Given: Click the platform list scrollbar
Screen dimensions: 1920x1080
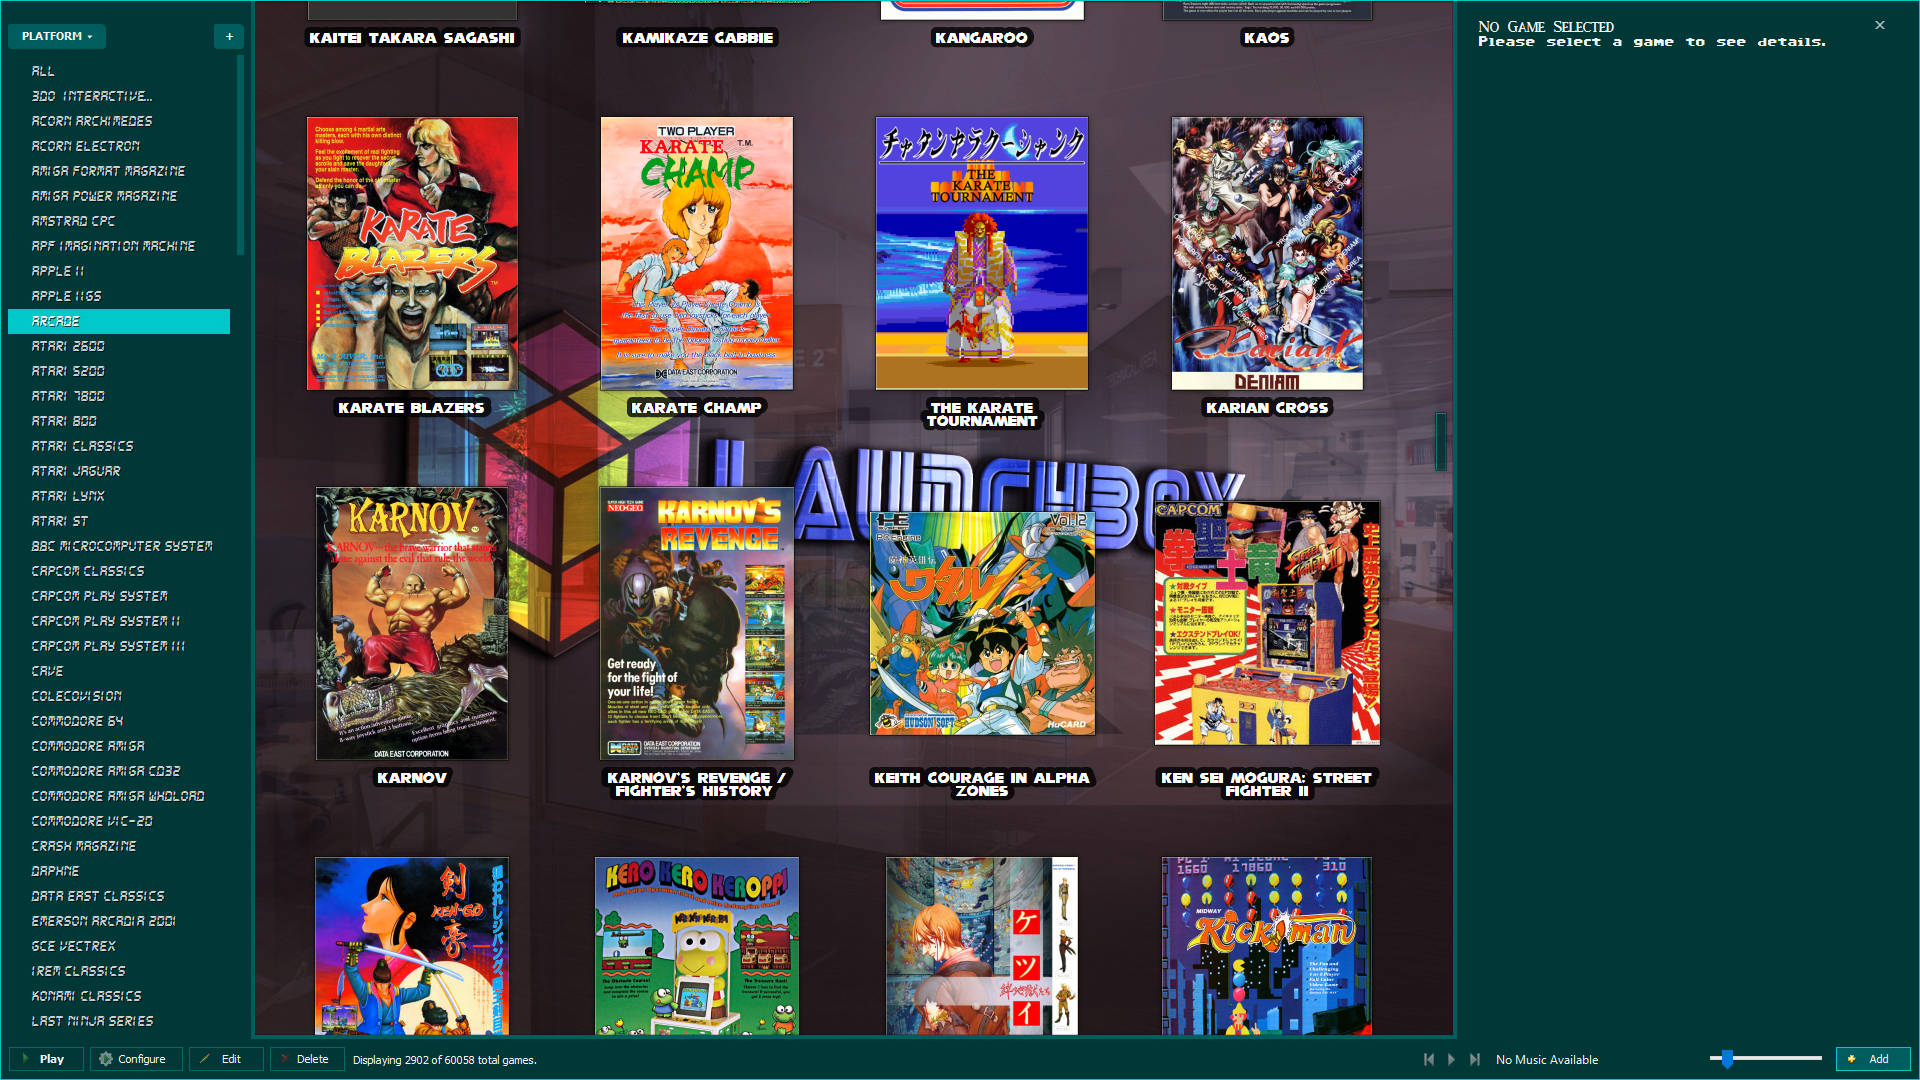Looking at the screenshot, I should coord(240,155).
